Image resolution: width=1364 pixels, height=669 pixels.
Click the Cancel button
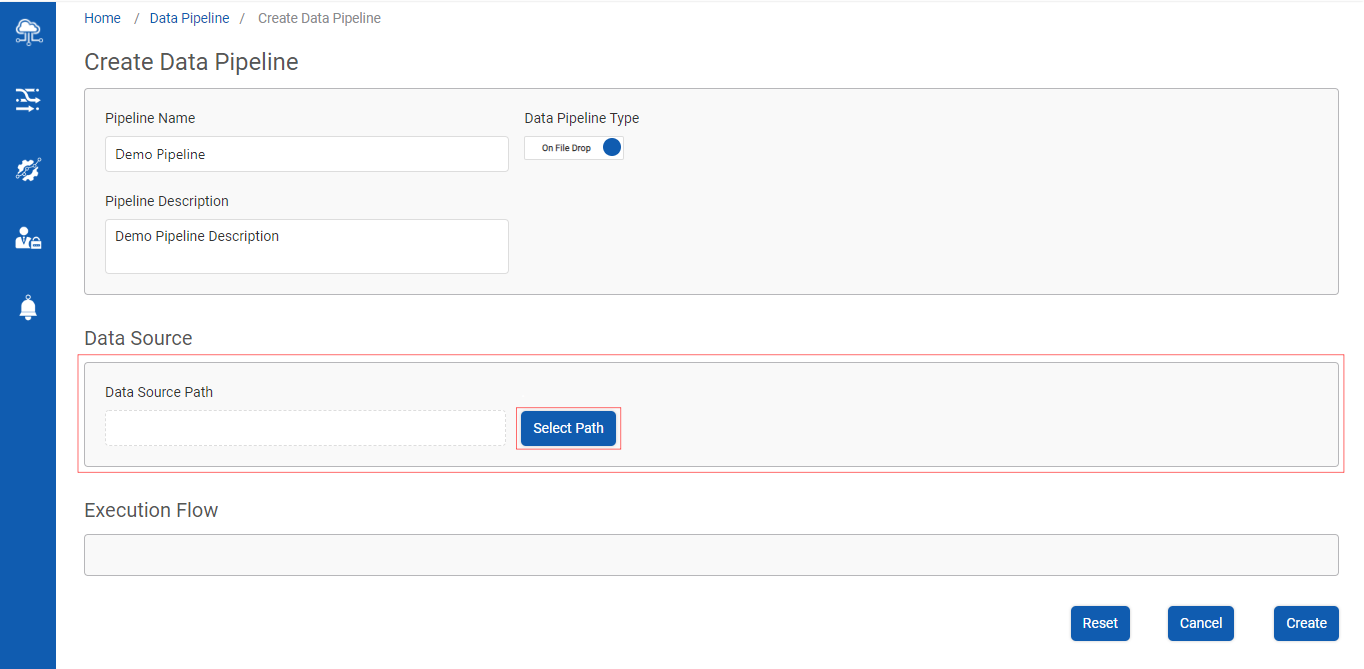pos(1201,623)
